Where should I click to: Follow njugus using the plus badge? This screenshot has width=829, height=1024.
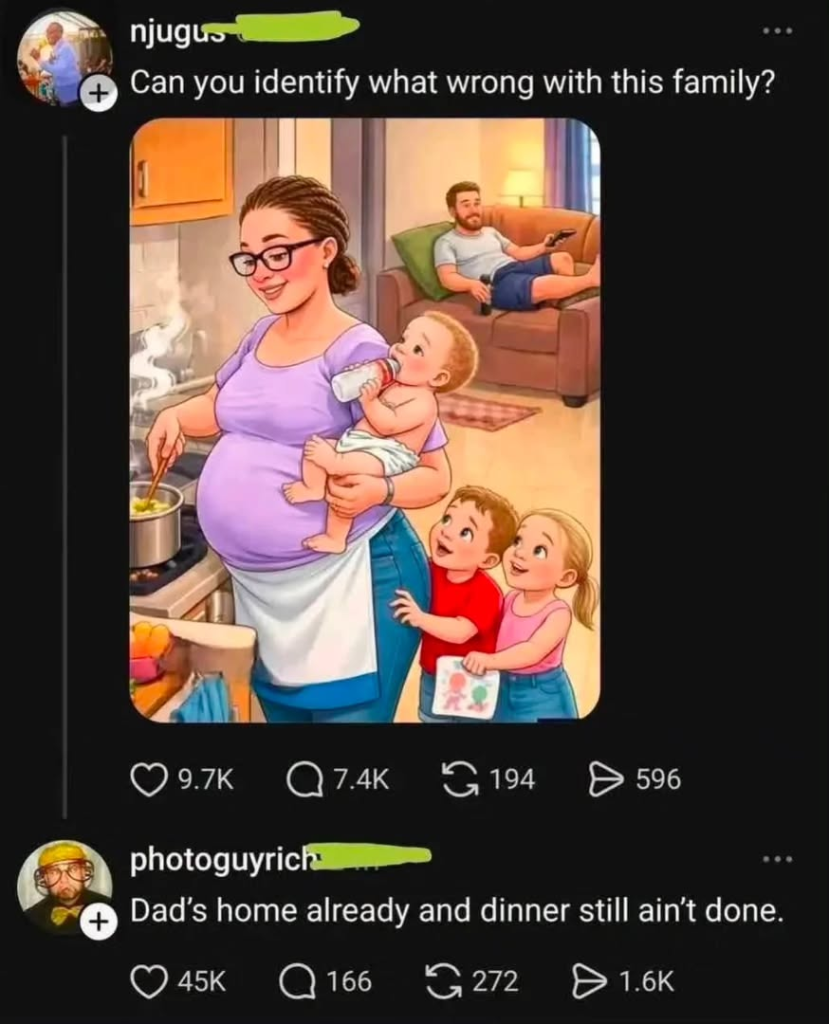tap(98, 95)
